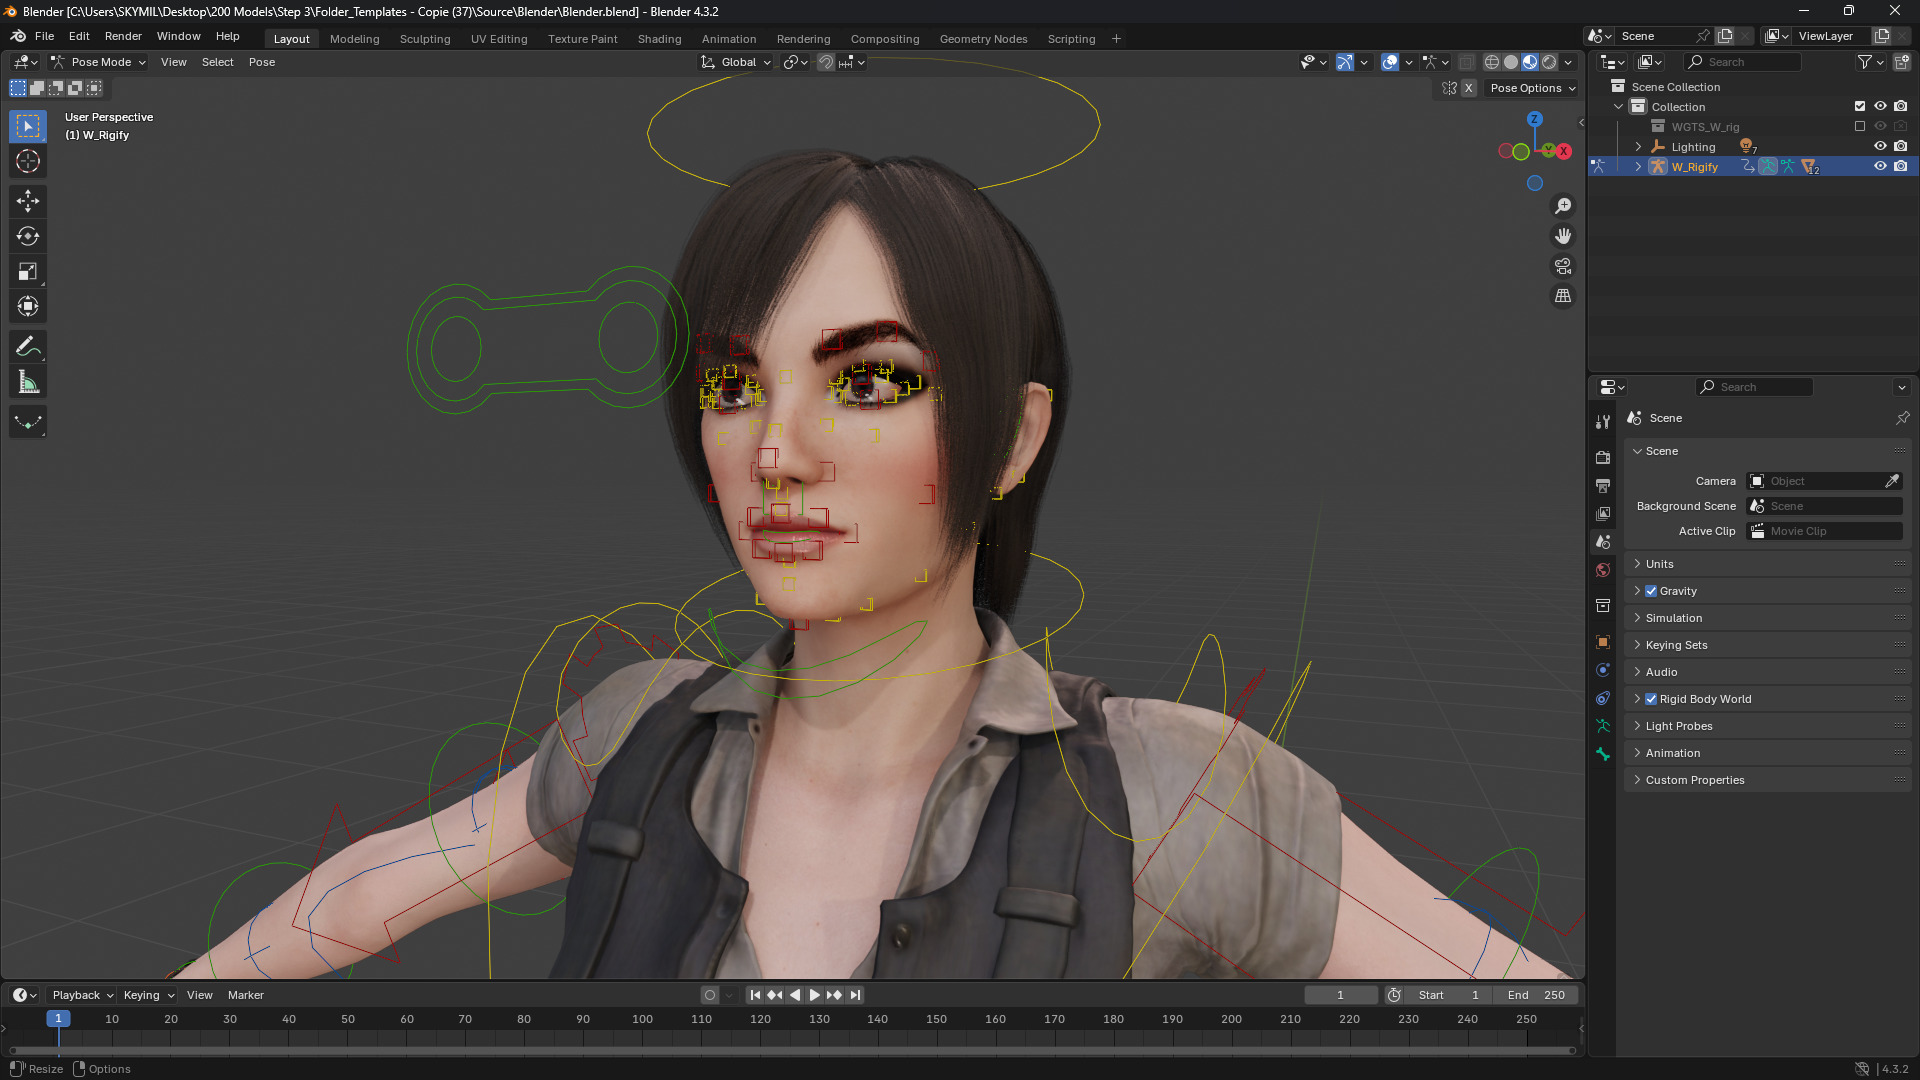Viewport: 1920px width, 1080px height.
Task: Open the Collection properties tab
Action: 1603,606
